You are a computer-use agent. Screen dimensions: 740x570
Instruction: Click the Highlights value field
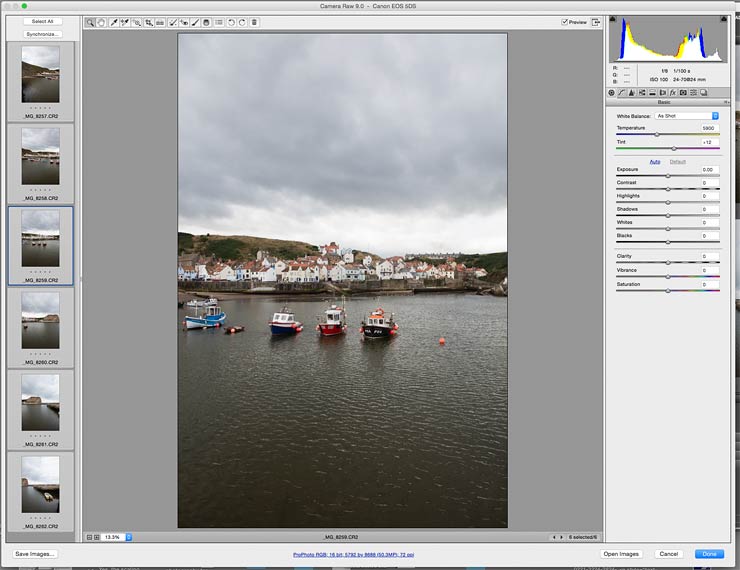(709, 196)
